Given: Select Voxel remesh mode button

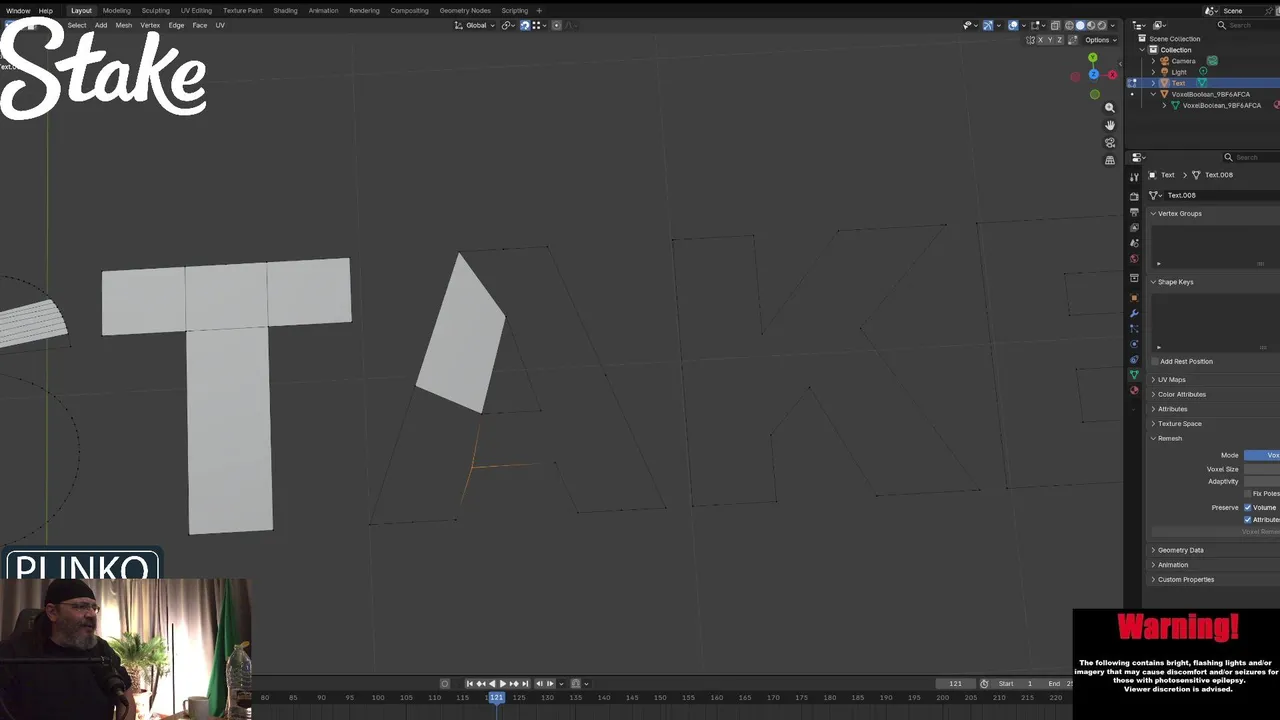Looking at the screenshot, I should click(x=1262, y=455).
